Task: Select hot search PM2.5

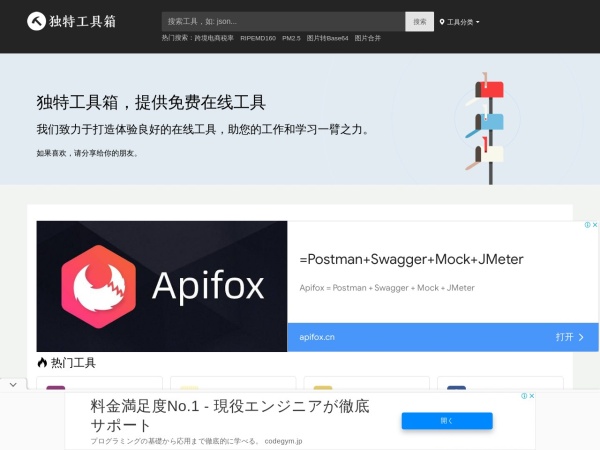Action: [x=291, y=38]
